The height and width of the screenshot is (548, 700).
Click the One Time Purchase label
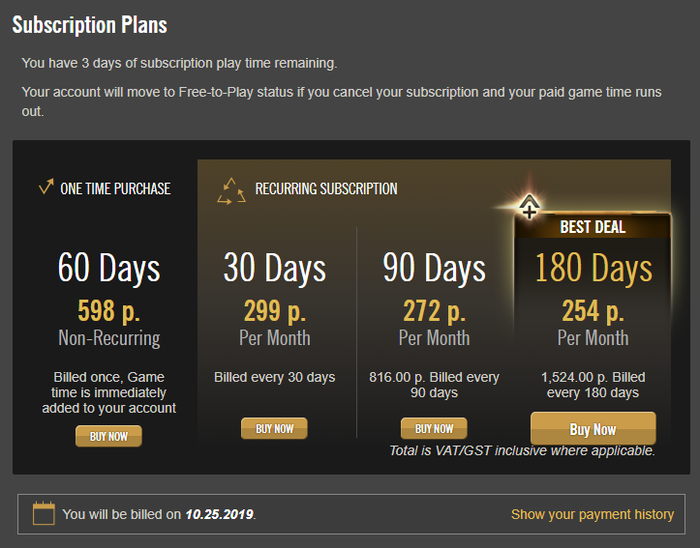[115, 188]
